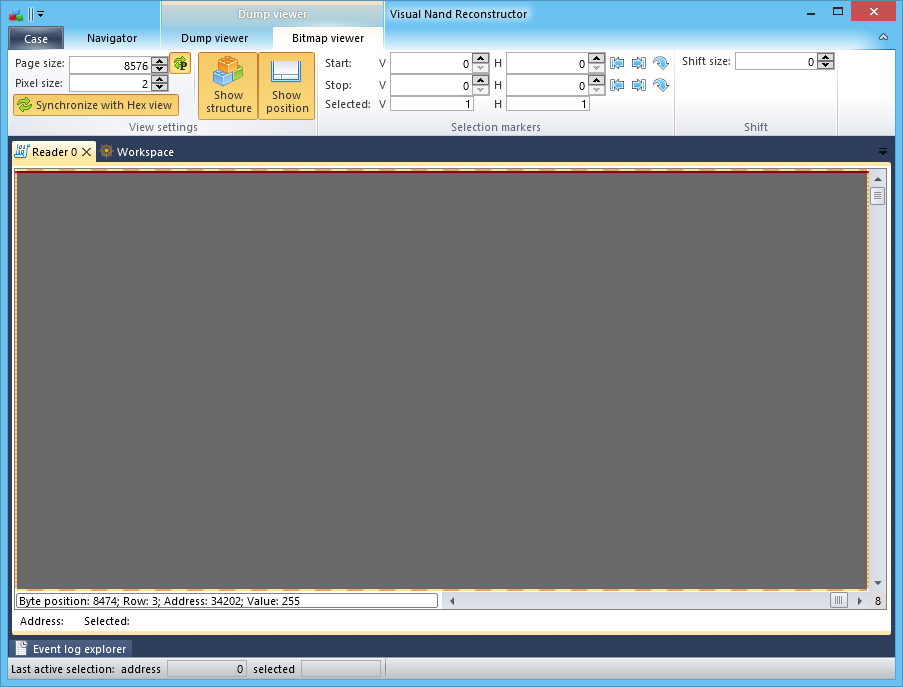The image size is (903, 687).
Task: Maximize the Visual Nand Reconstructor window
Action: click(x=838, y=12)
